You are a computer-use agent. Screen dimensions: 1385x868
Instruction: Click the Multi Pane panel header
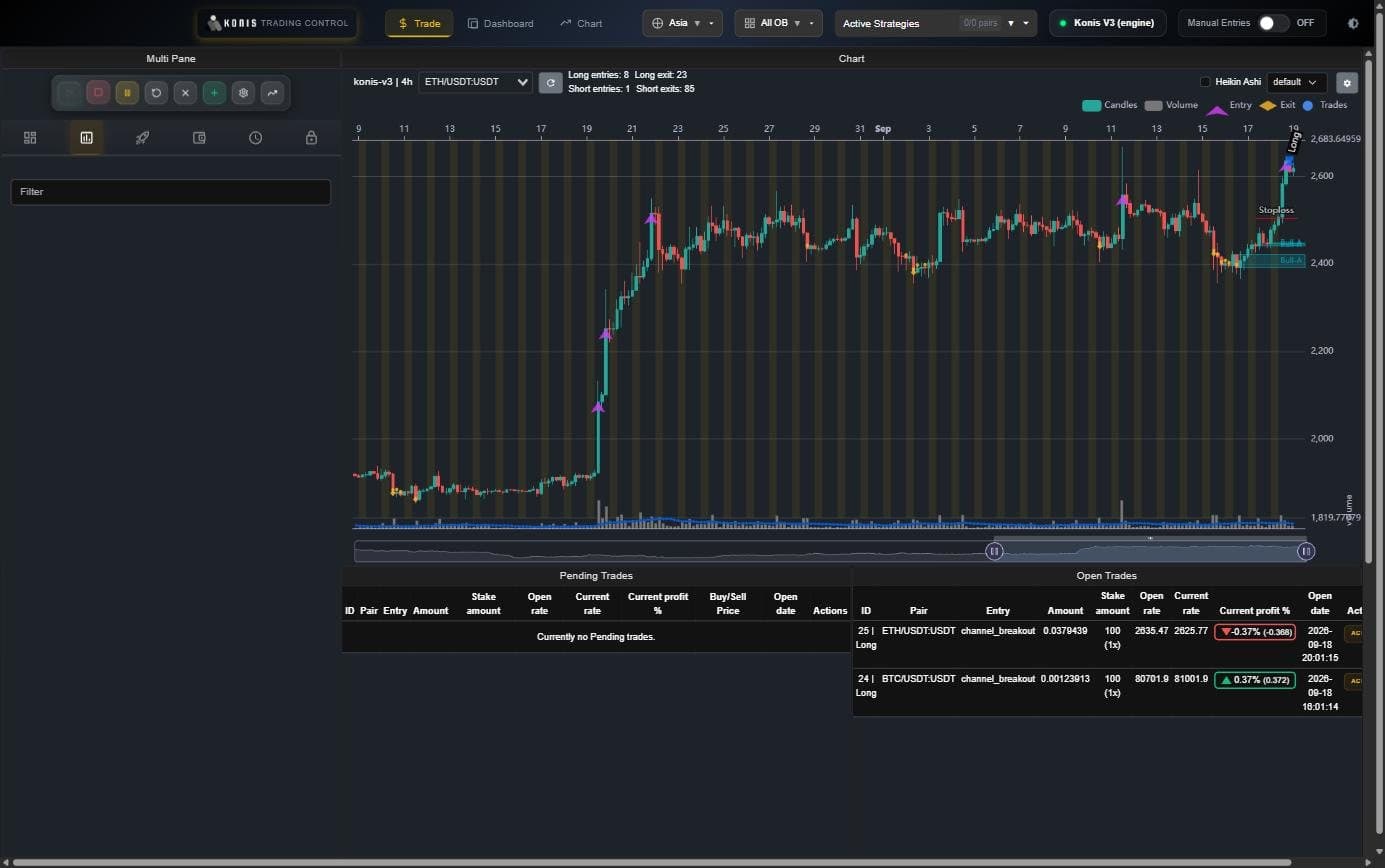171,59
